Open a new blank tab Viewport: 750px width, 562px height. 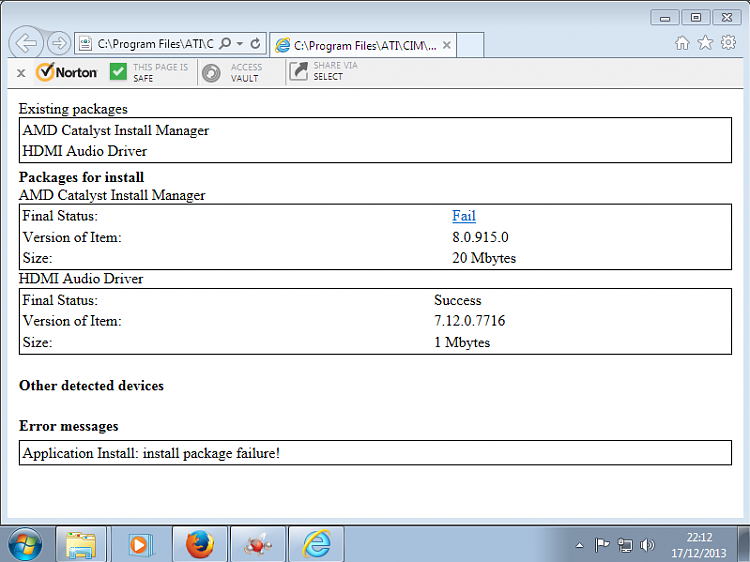(470, 45)
